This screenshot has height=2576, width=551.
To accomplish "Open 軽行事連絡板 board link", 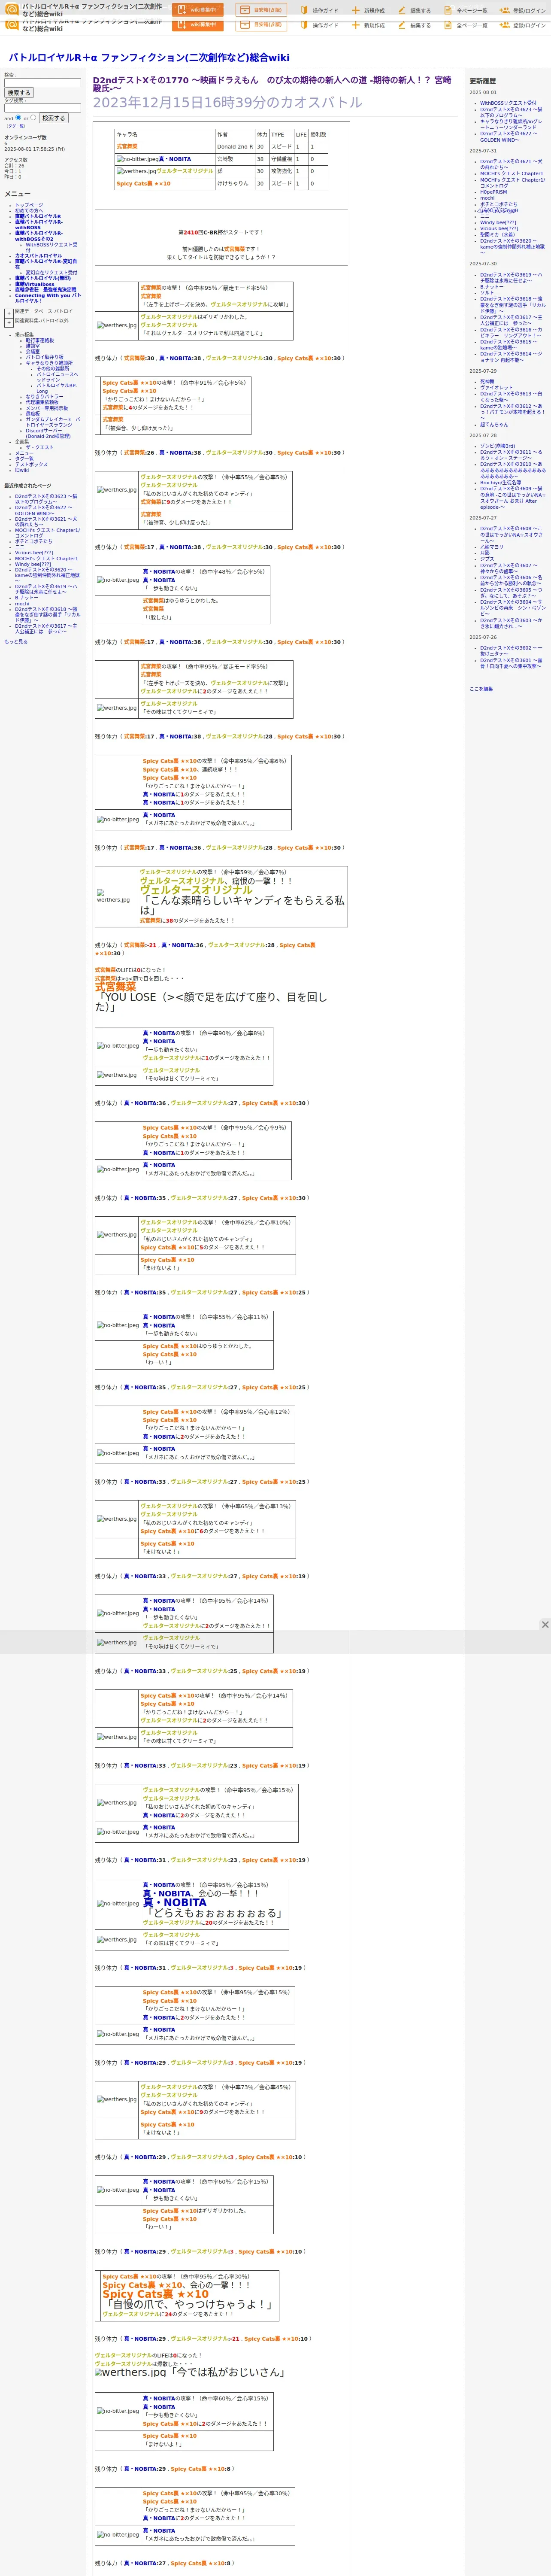I will tap(40, 340).
